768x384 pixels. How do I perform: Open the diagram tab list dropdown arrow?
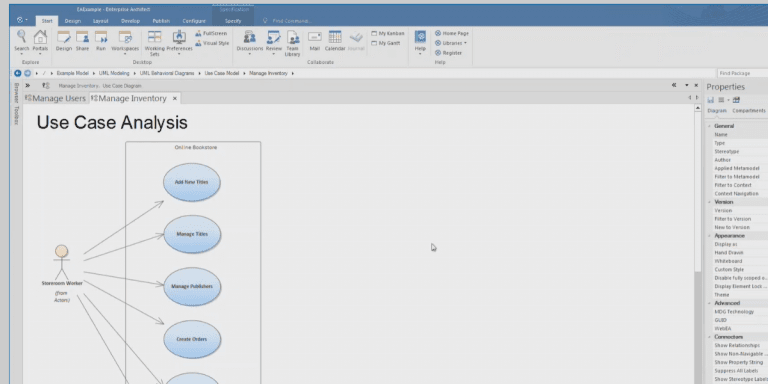coord(686,85)
